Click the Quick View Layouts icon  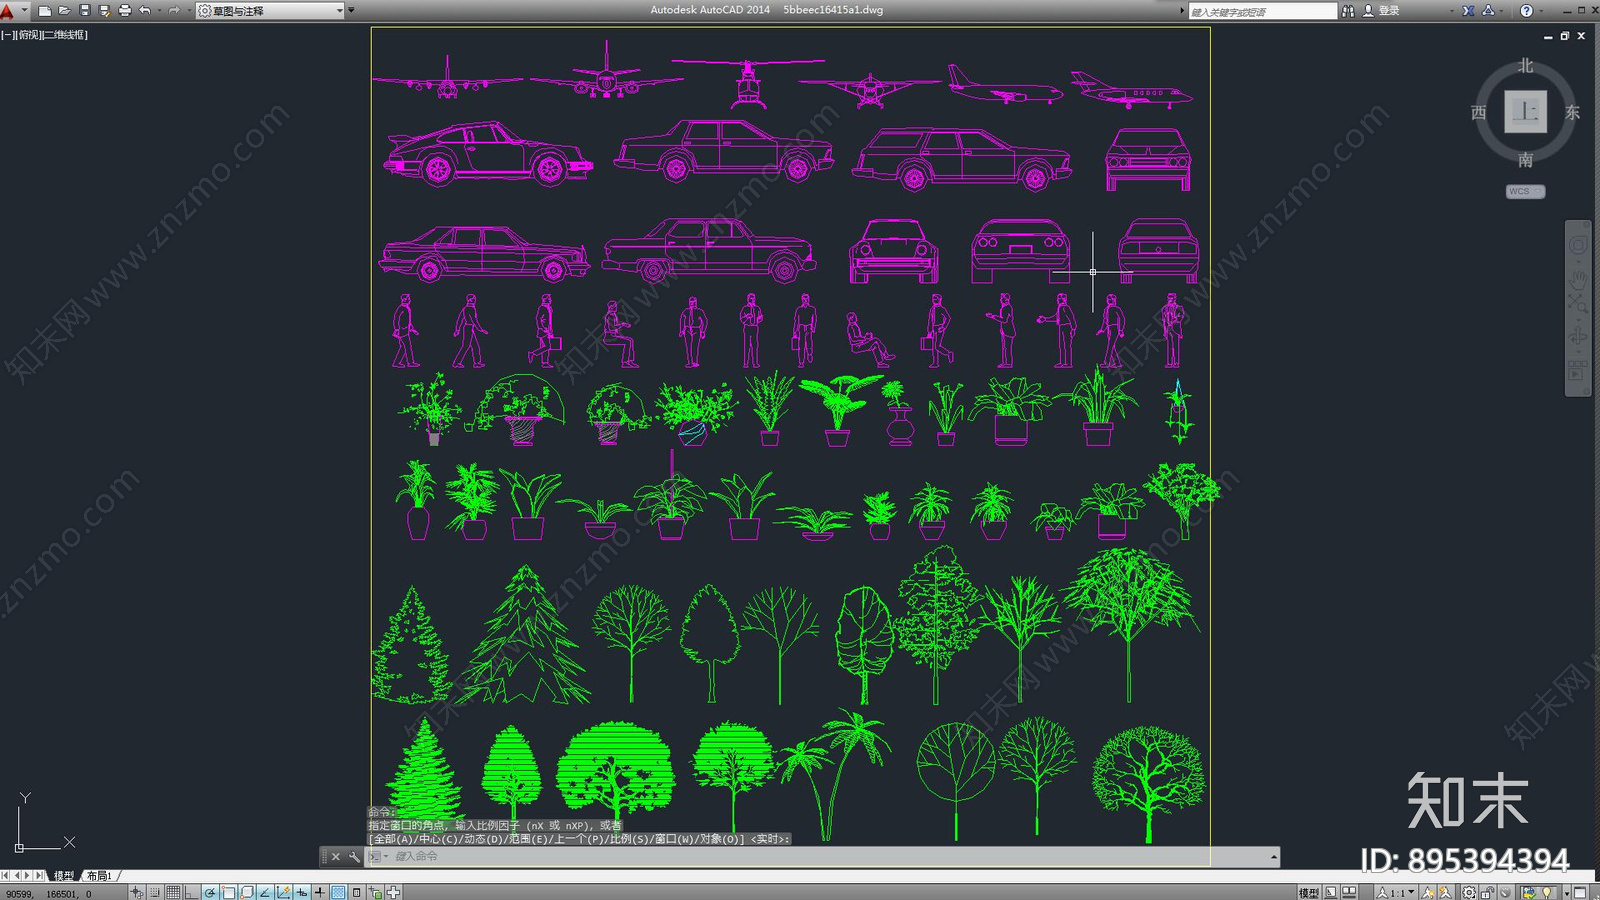[x=1331, y=892]
